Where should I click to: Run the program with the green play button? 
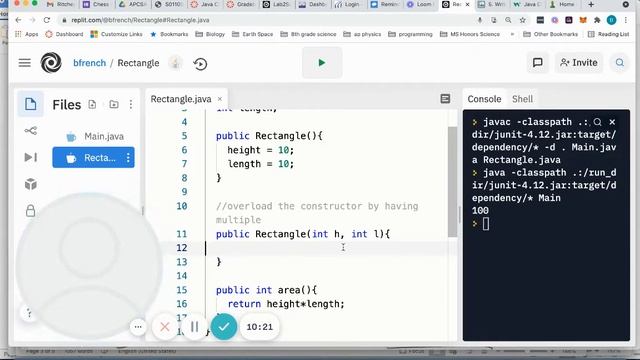(322, 62)
